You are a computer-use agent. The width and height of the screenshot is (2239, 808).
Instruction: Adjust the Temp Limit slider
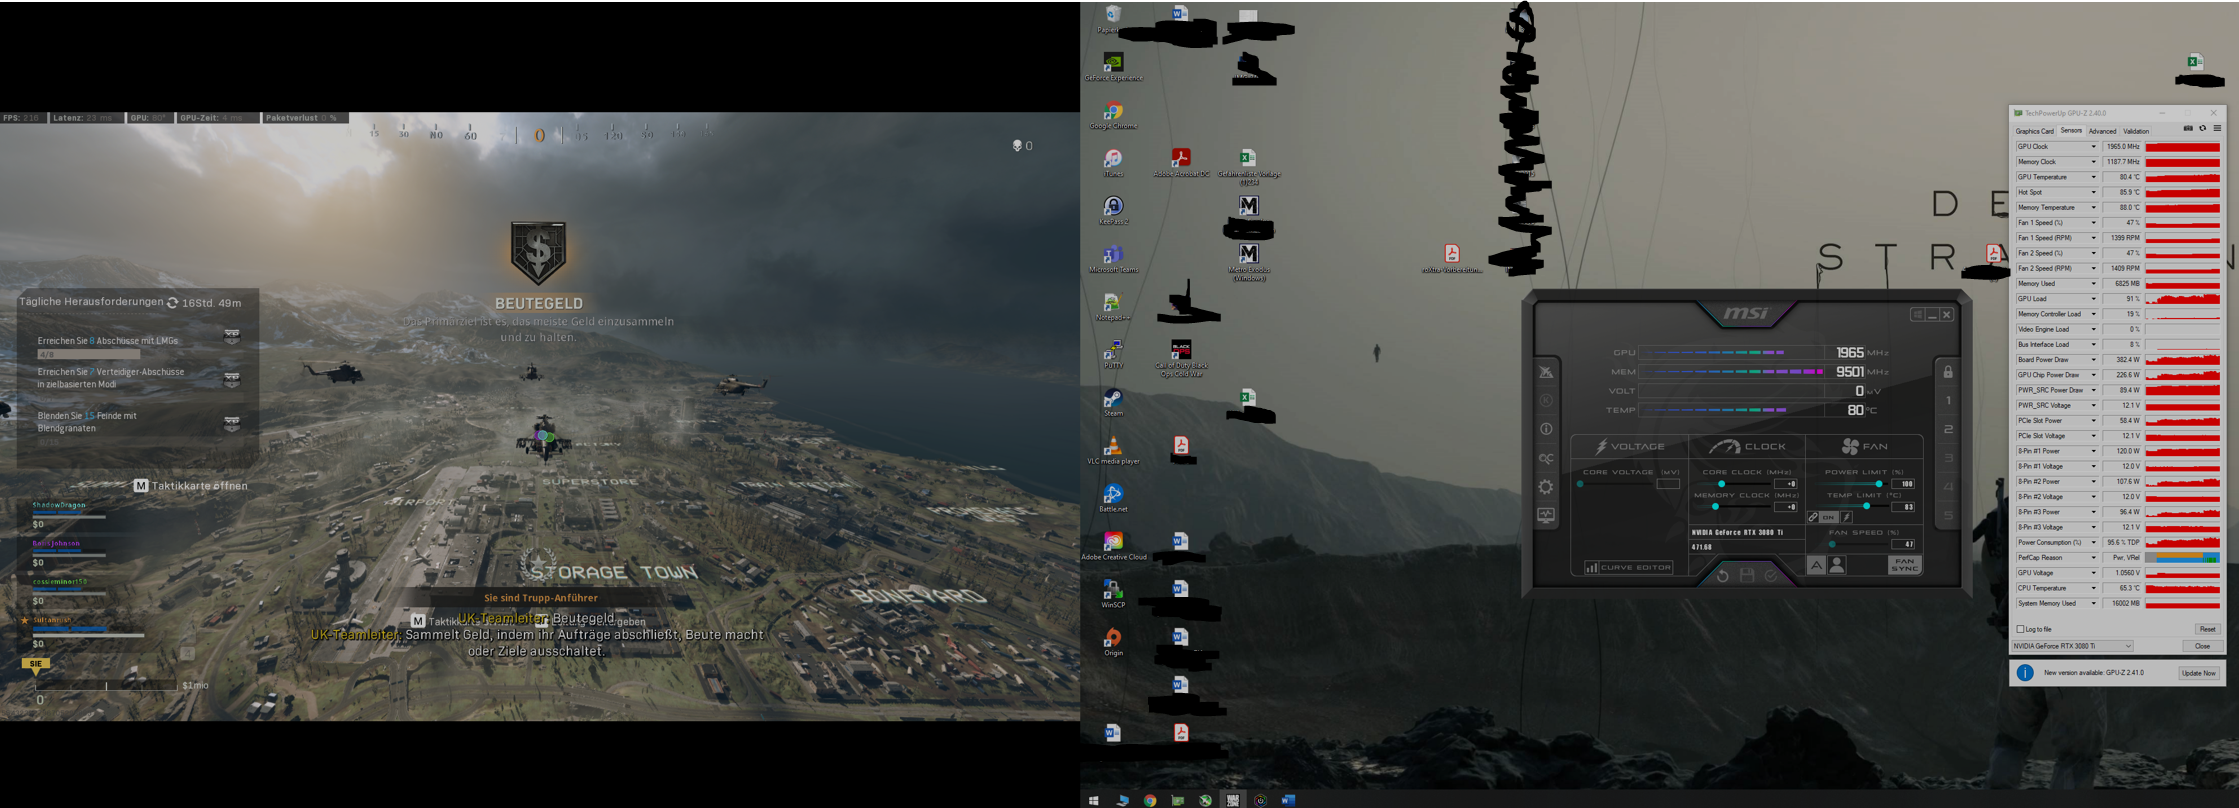1851,506
